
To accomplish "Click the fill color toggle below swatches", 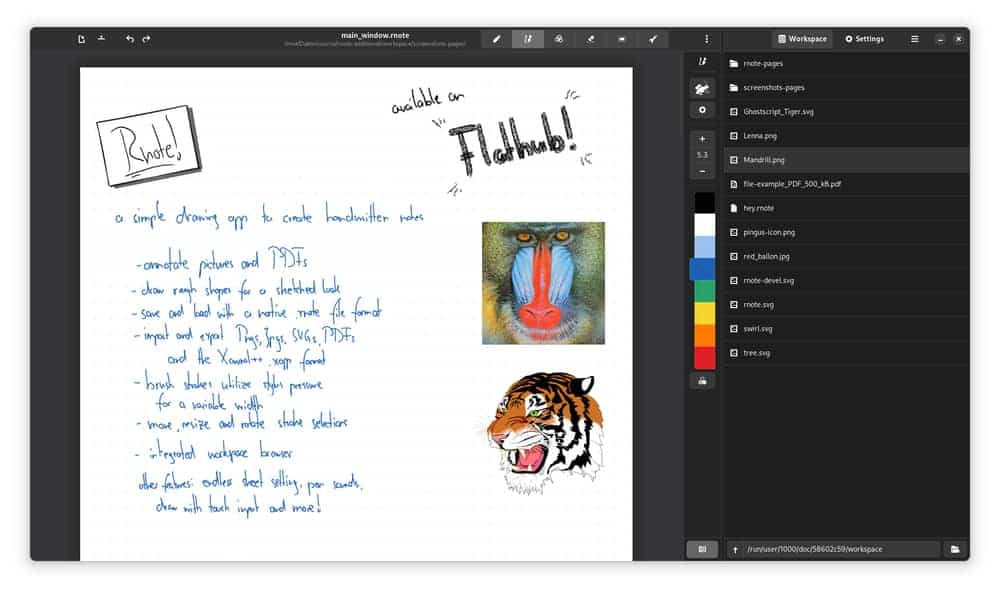I will [x=702, y=381].
